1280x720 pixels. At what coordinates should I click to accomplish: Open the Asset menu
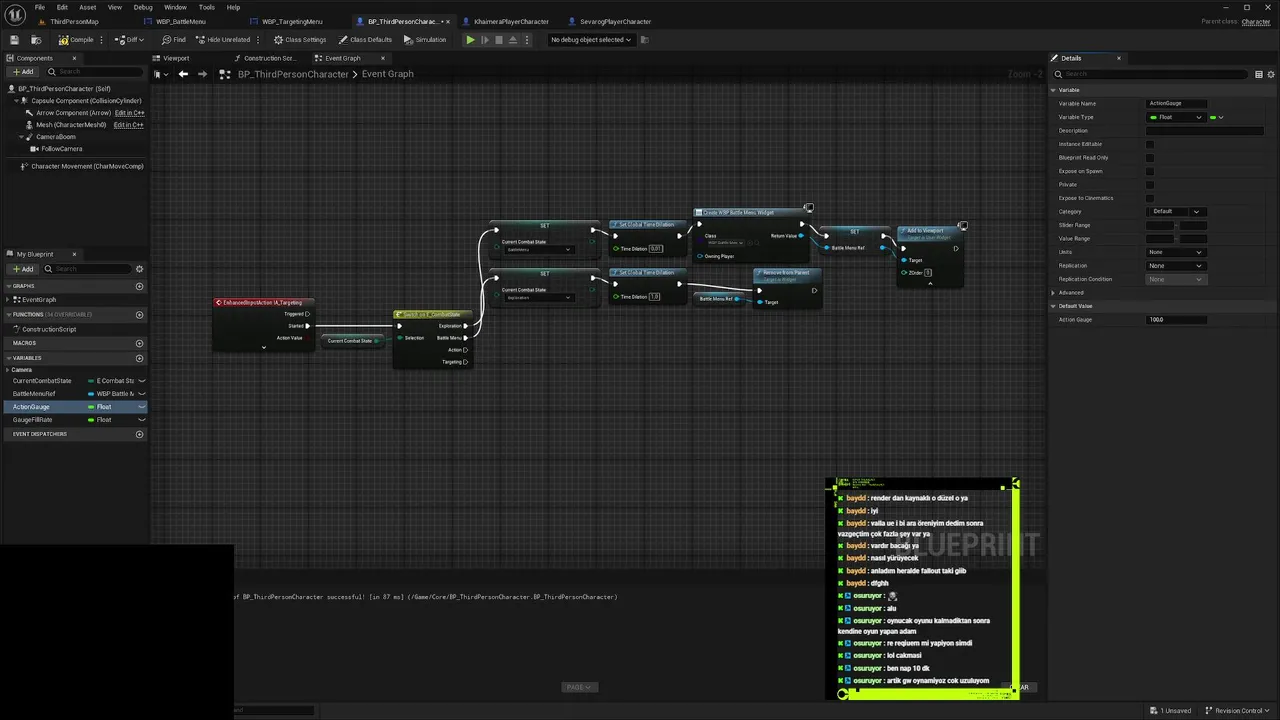click(x=88, y=7)
